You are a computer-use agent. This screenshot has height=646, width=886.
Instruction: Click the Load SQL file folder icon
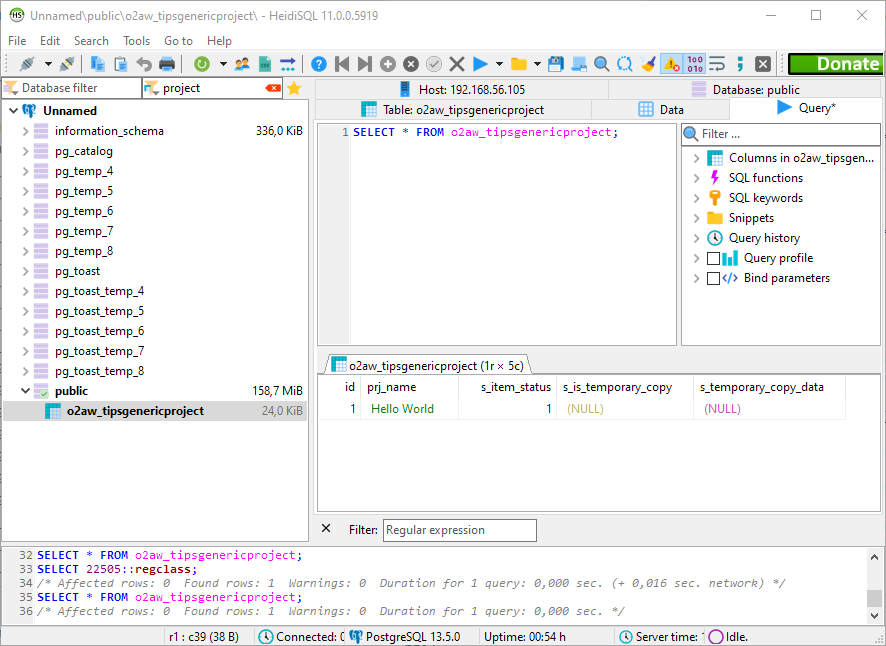[x=519, y=64]
